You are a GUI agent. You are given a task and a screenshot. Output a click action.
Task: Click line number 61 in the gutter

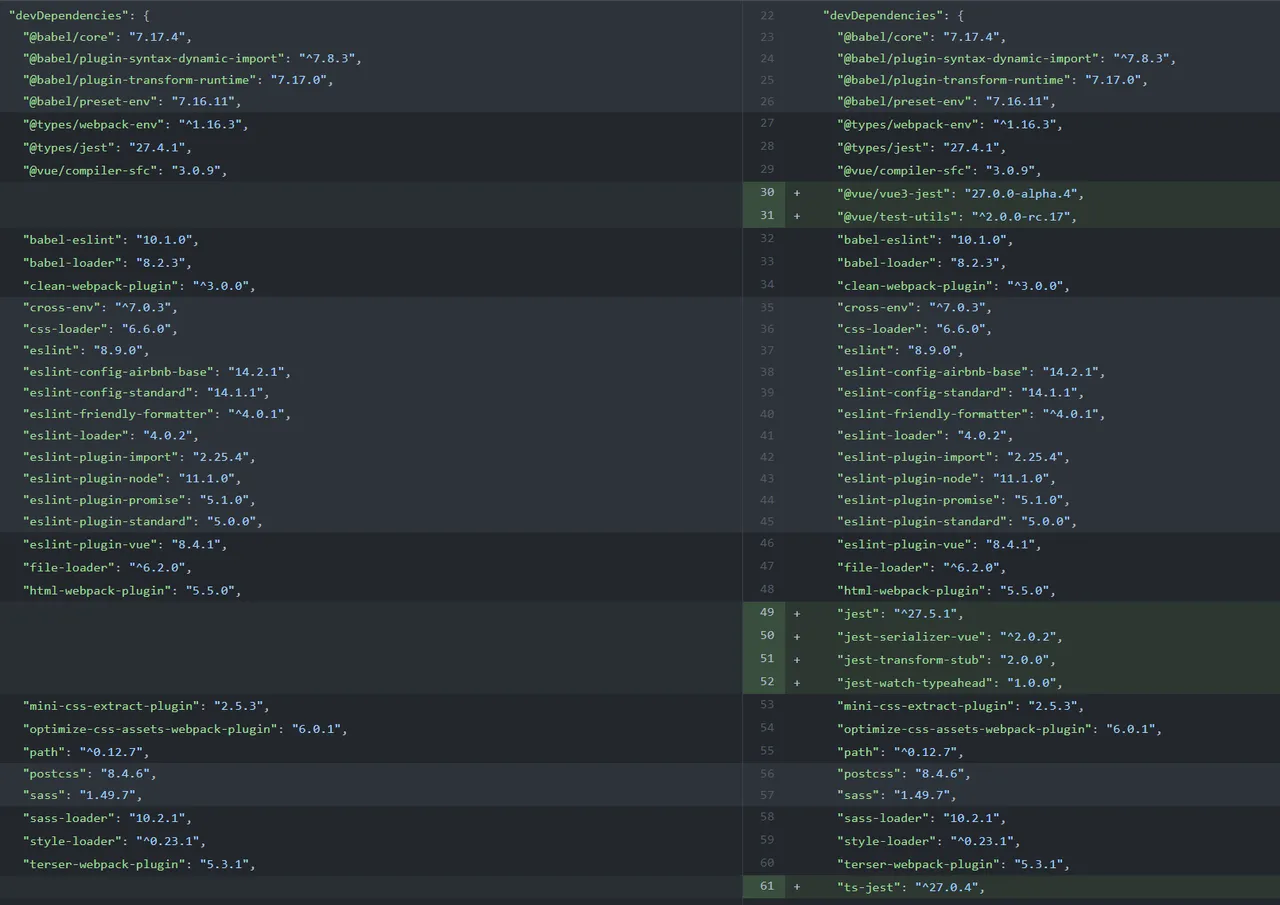tap(767, 886)
